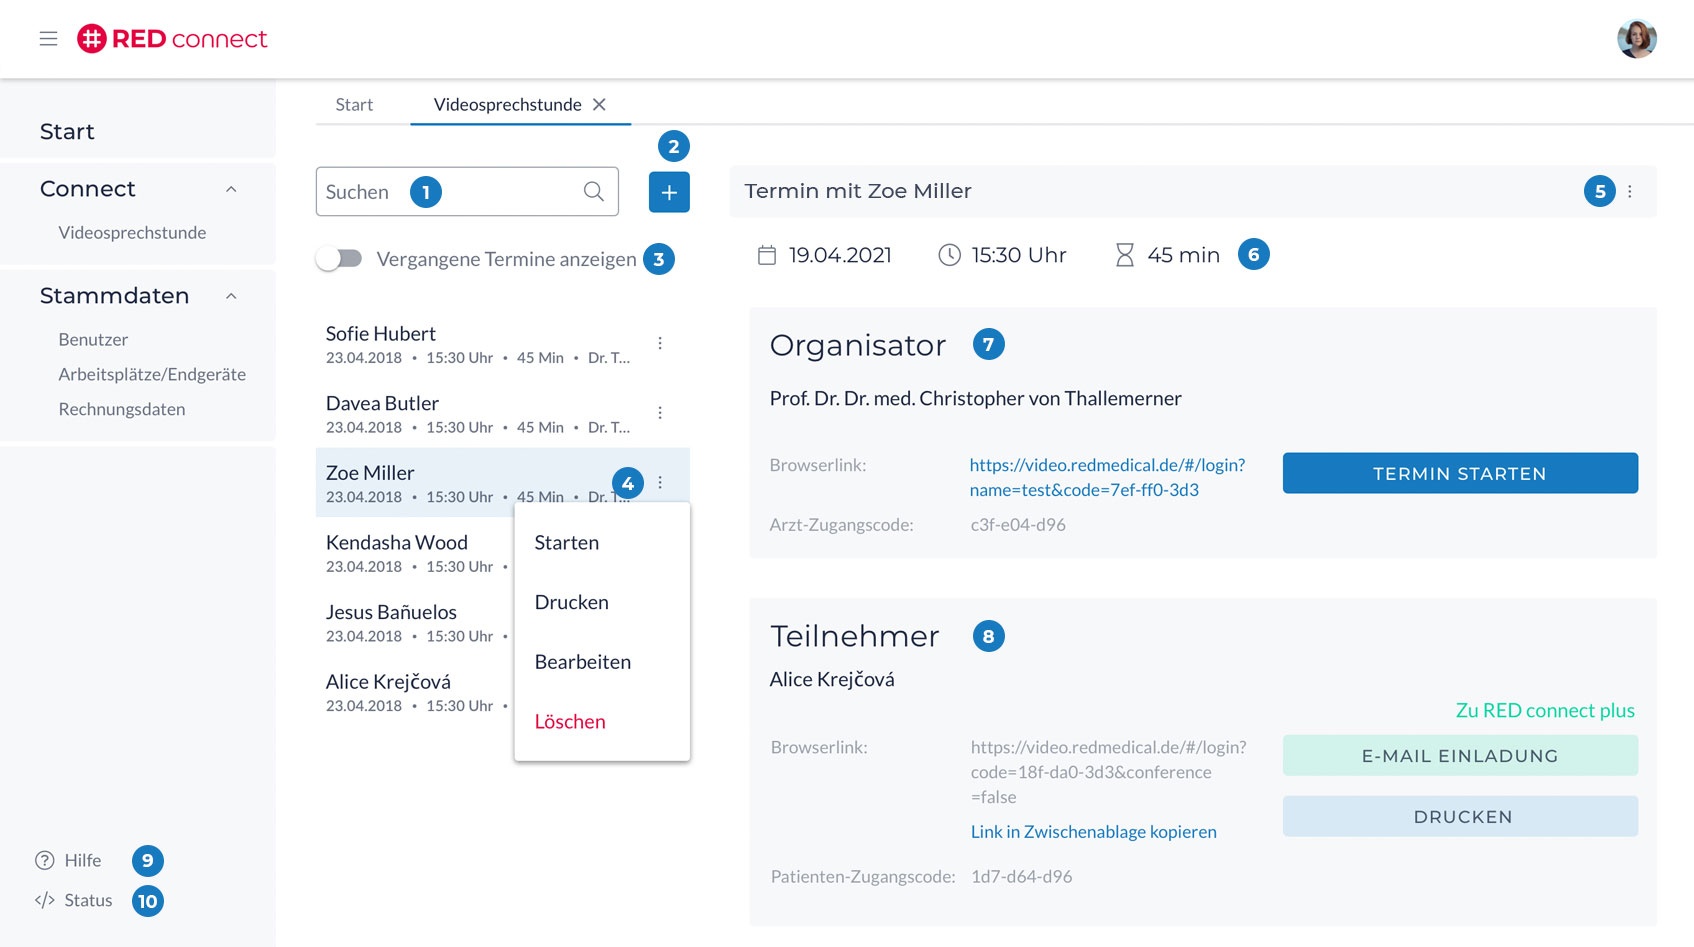Choose Löschen from the context menu
1694x947 pixels.
point(570,722)
